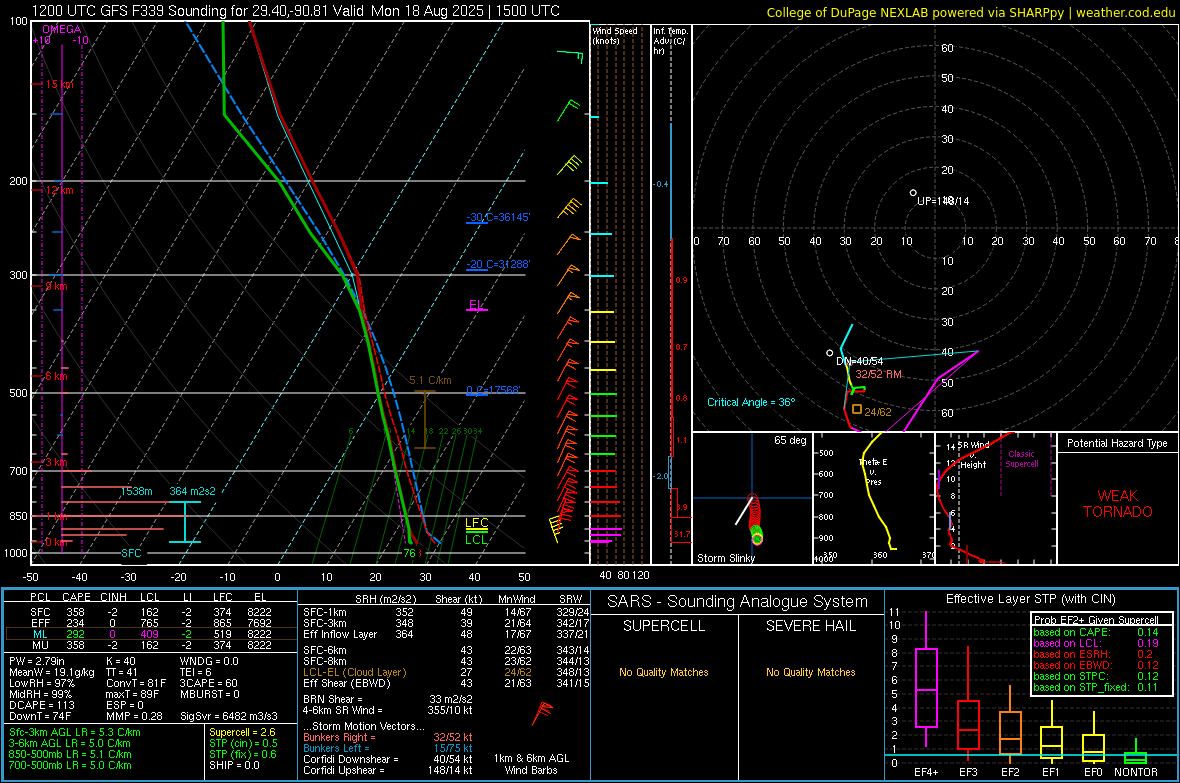Click the Storm Slinky label

[x=725, y=558]
